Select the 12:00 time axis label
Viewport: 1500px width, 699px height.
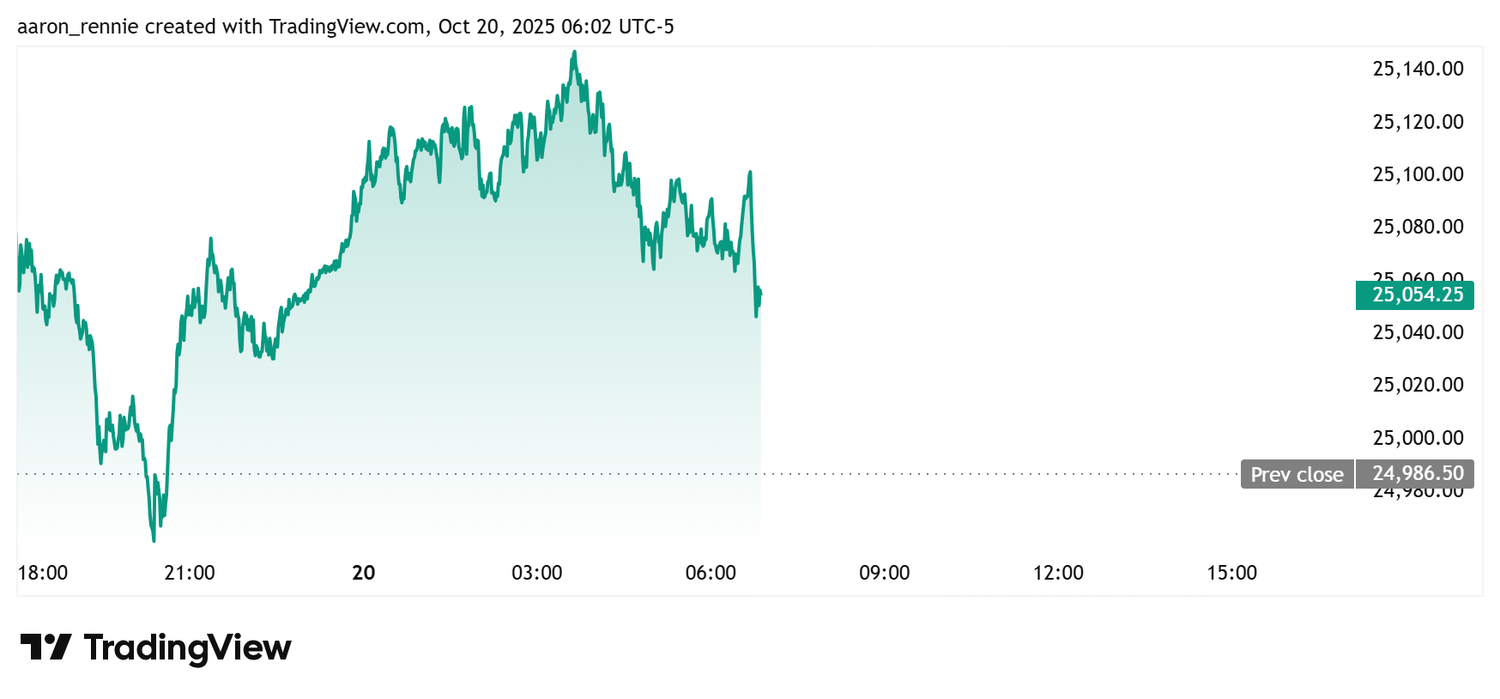pos(1059,573)
